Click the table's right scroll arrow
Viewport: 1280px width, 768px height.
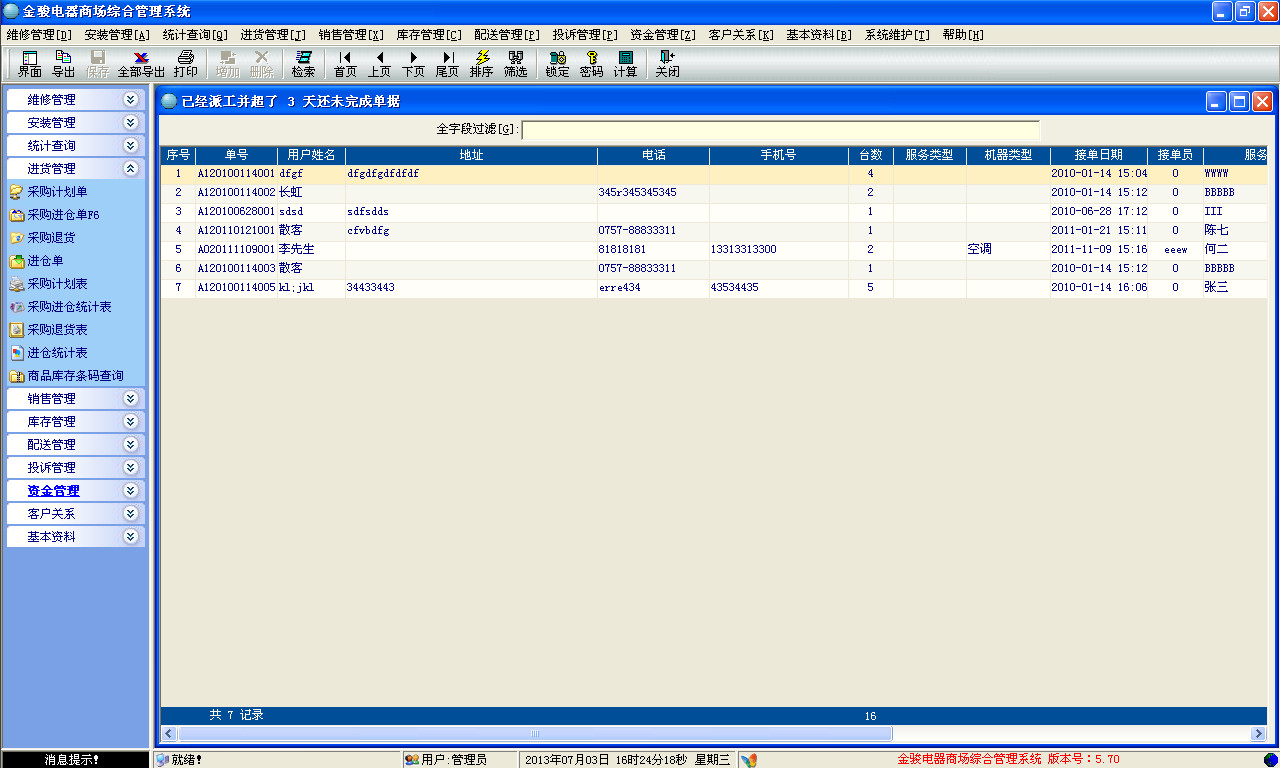(x=1259, y=734)
